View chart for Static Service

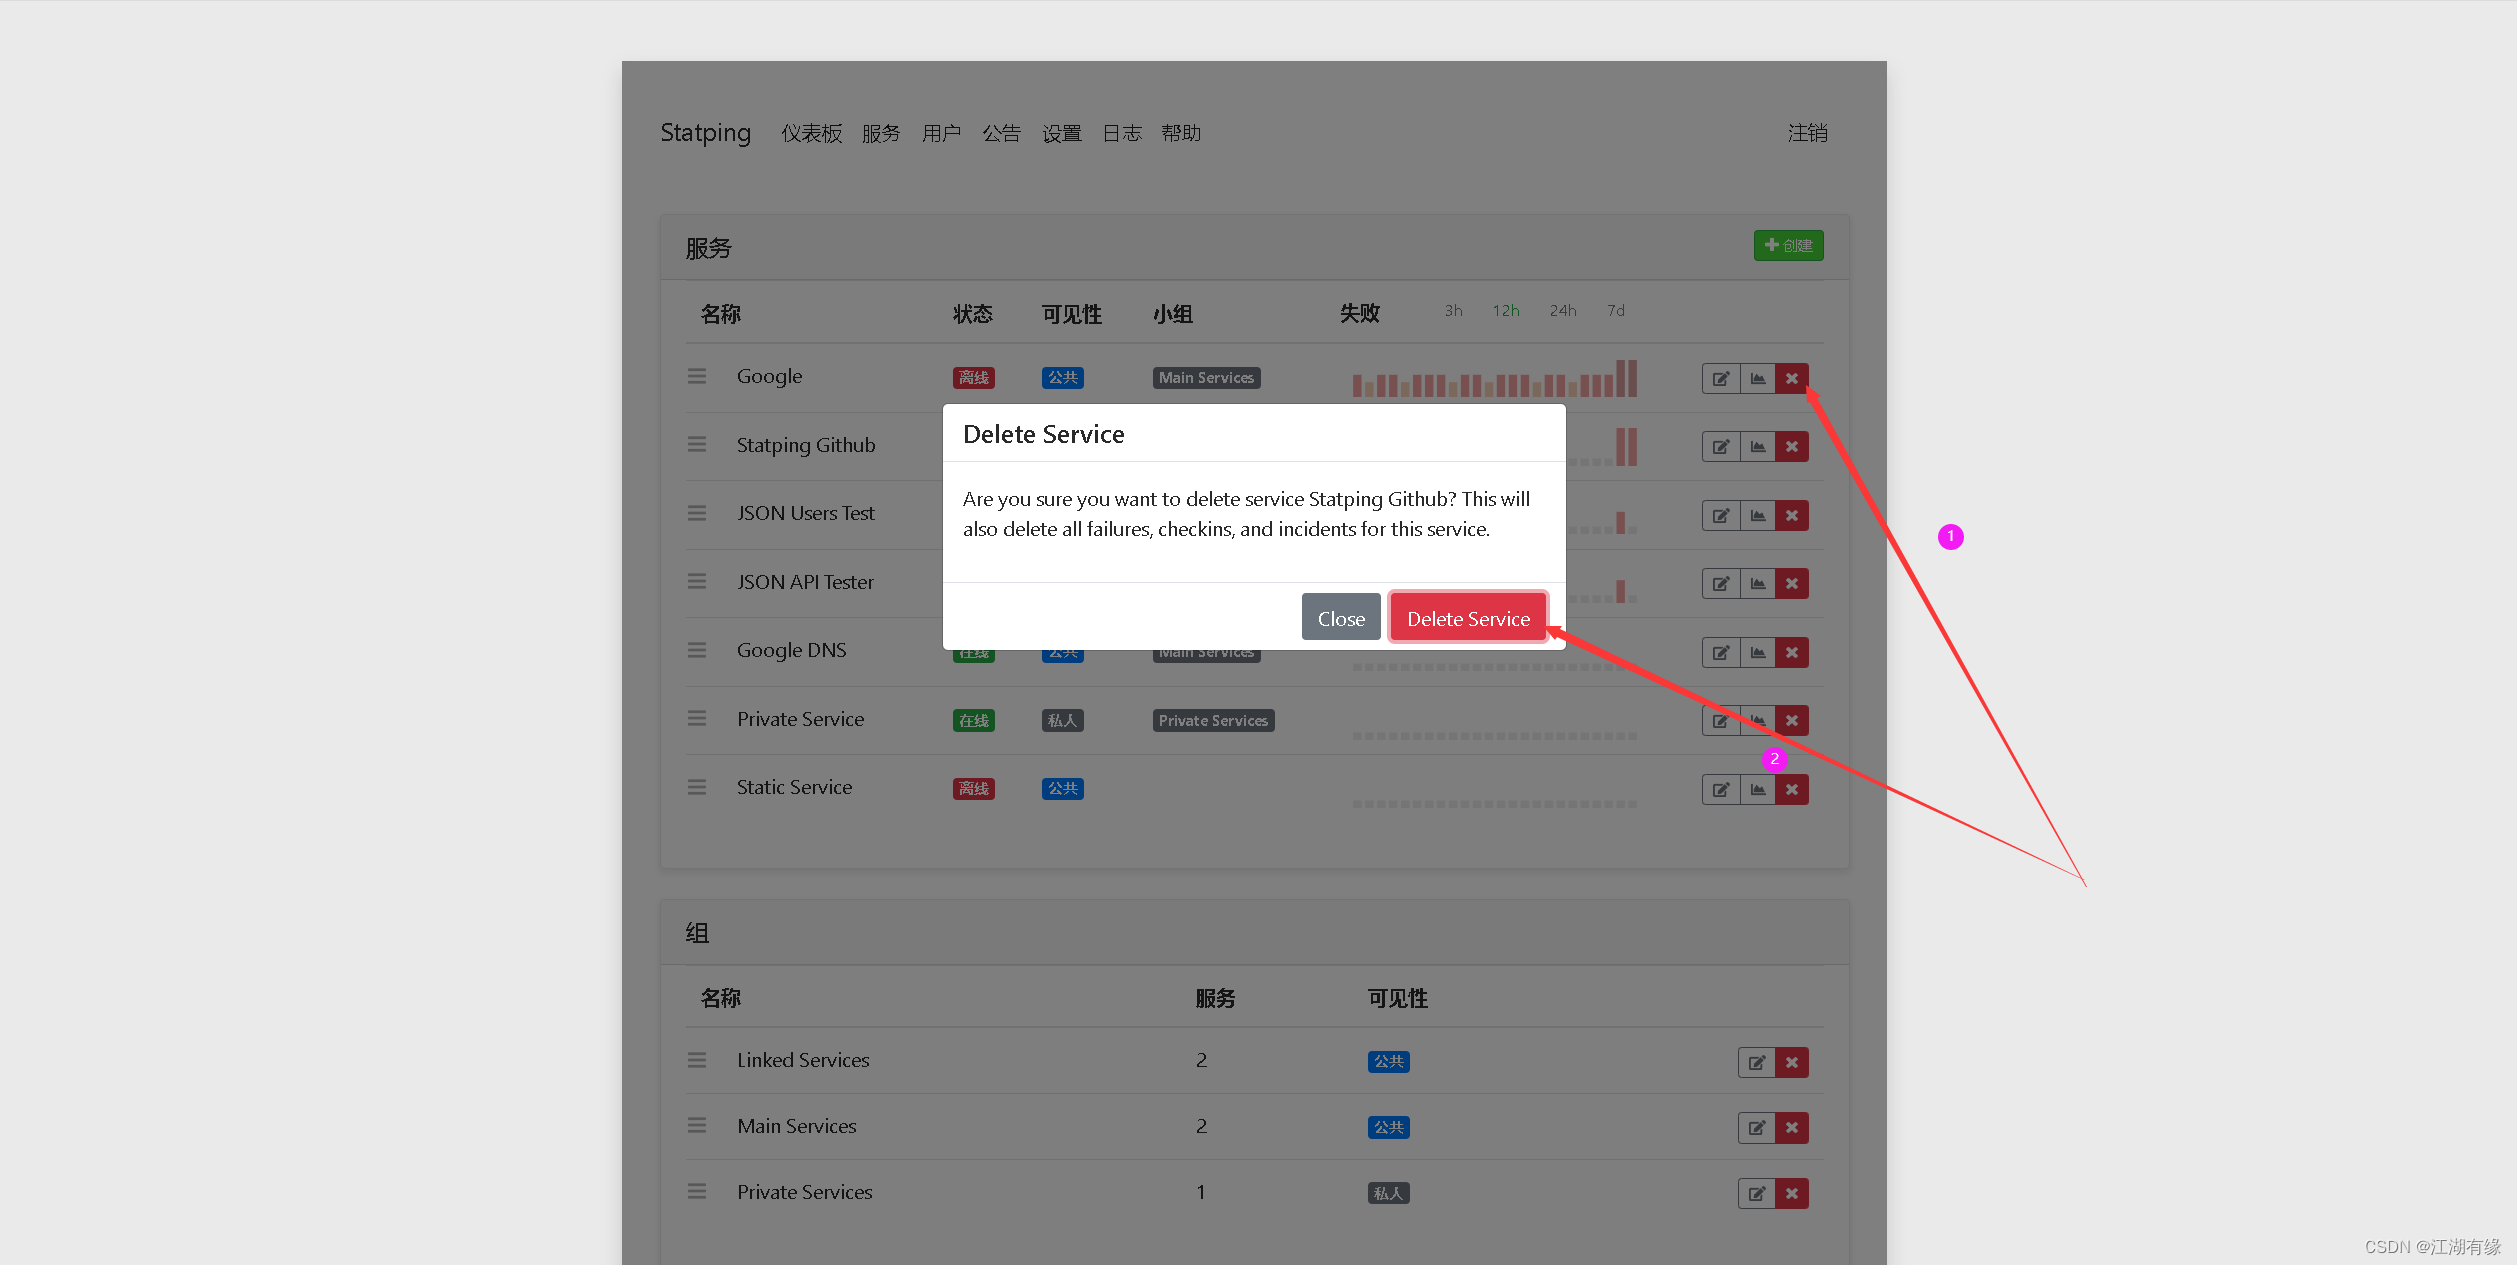coord(1758,790)
